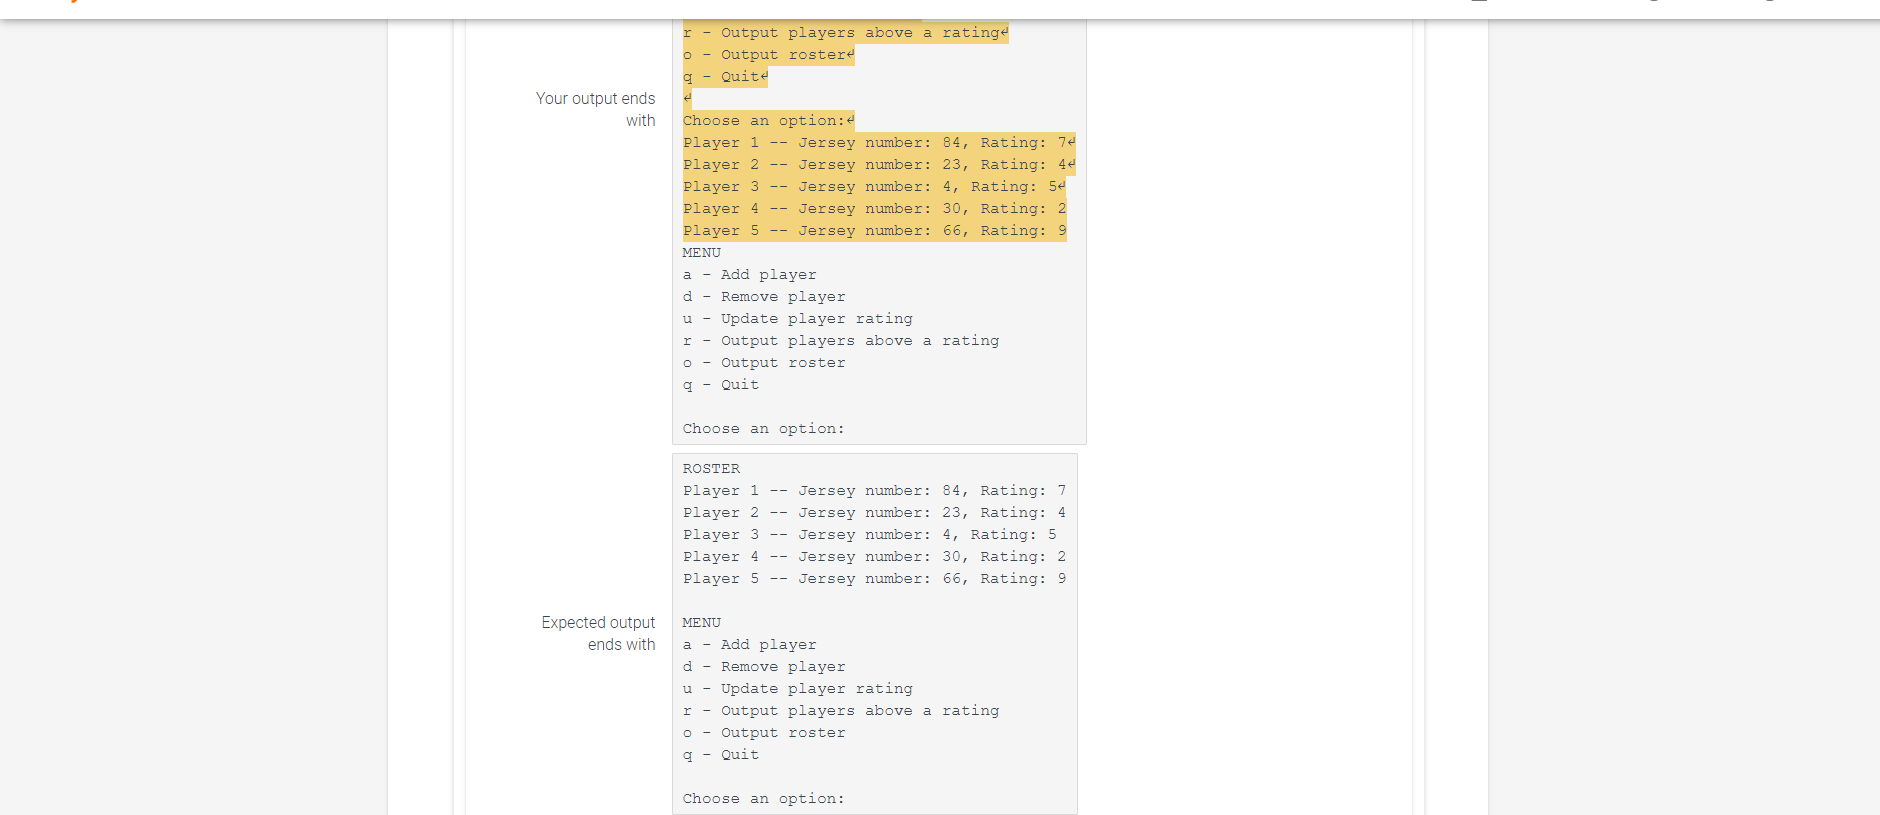Click highlighted 'q - Quit' line in your output
This screenshot has width=1880, height=815.
726,77
